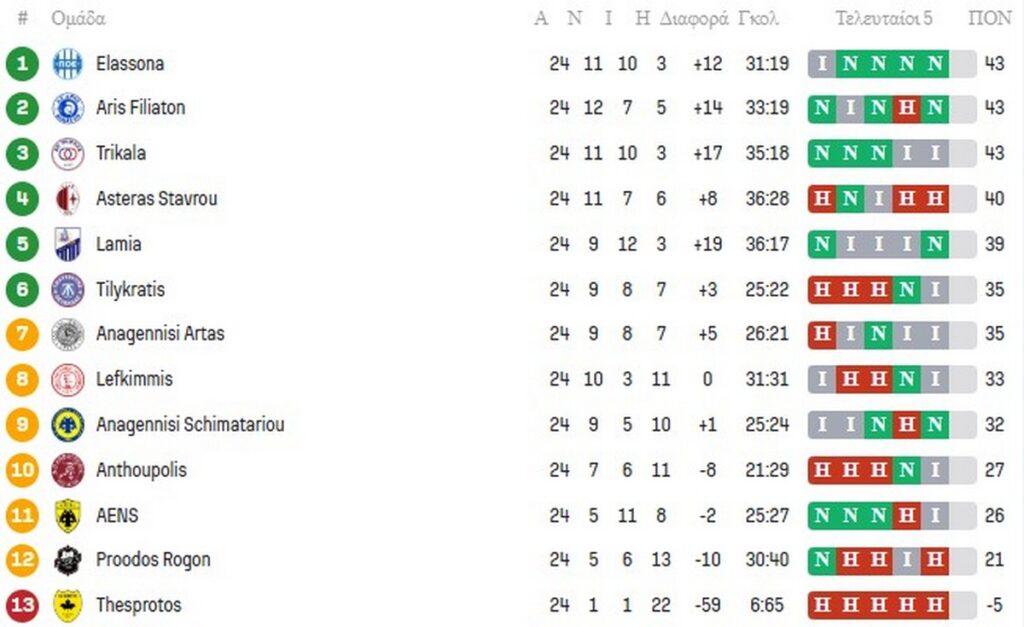Open the Anagennisi Artas team link
1024x627 pixels.
160,334
